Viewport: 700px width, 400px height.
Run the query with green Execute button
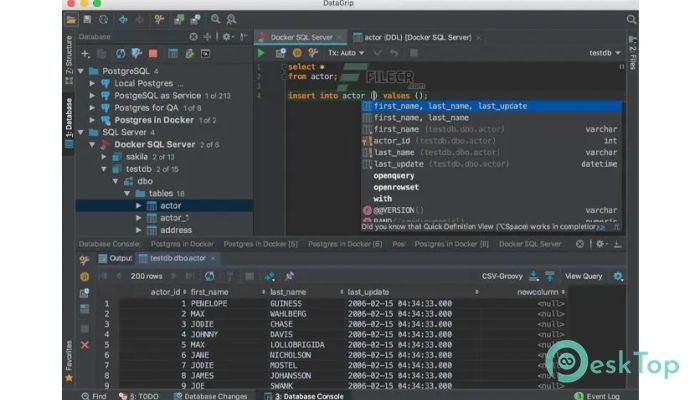click(261, 53)
